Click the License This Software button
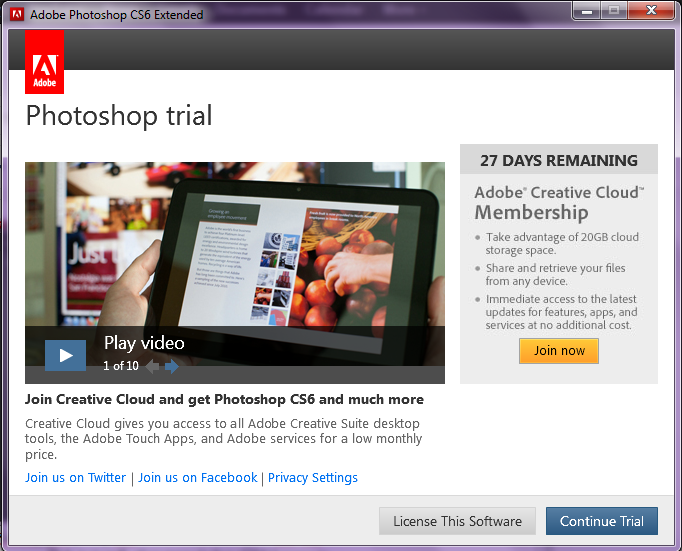The width and height of the screenshot is (682, 551). pyautogui.click(x=457, y=521)
